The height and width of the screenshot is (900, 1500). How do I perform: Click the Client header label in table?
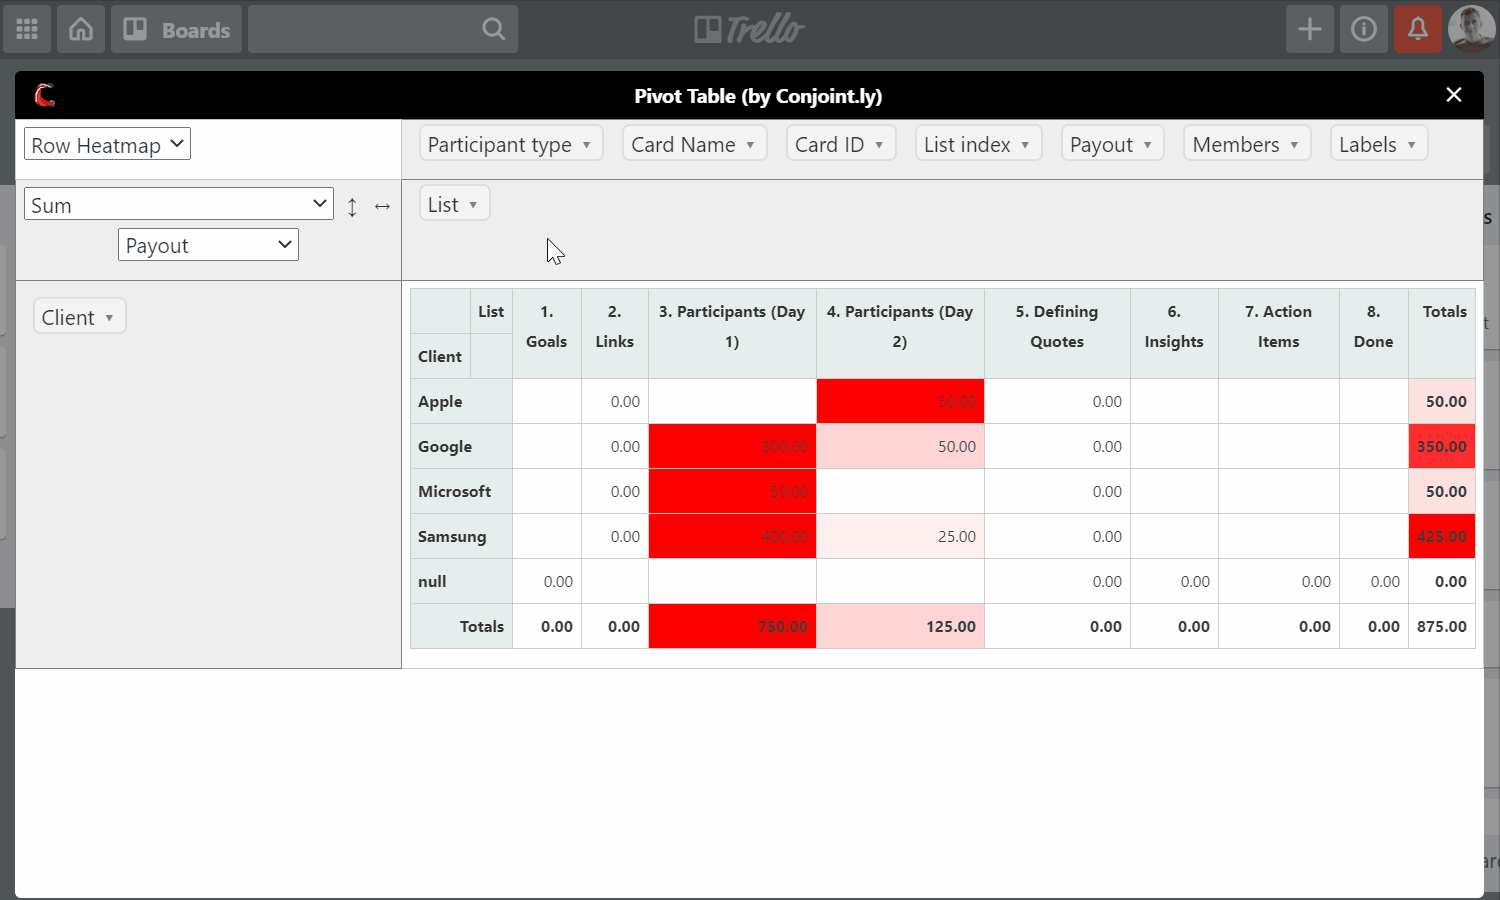[x=440, y=356]
